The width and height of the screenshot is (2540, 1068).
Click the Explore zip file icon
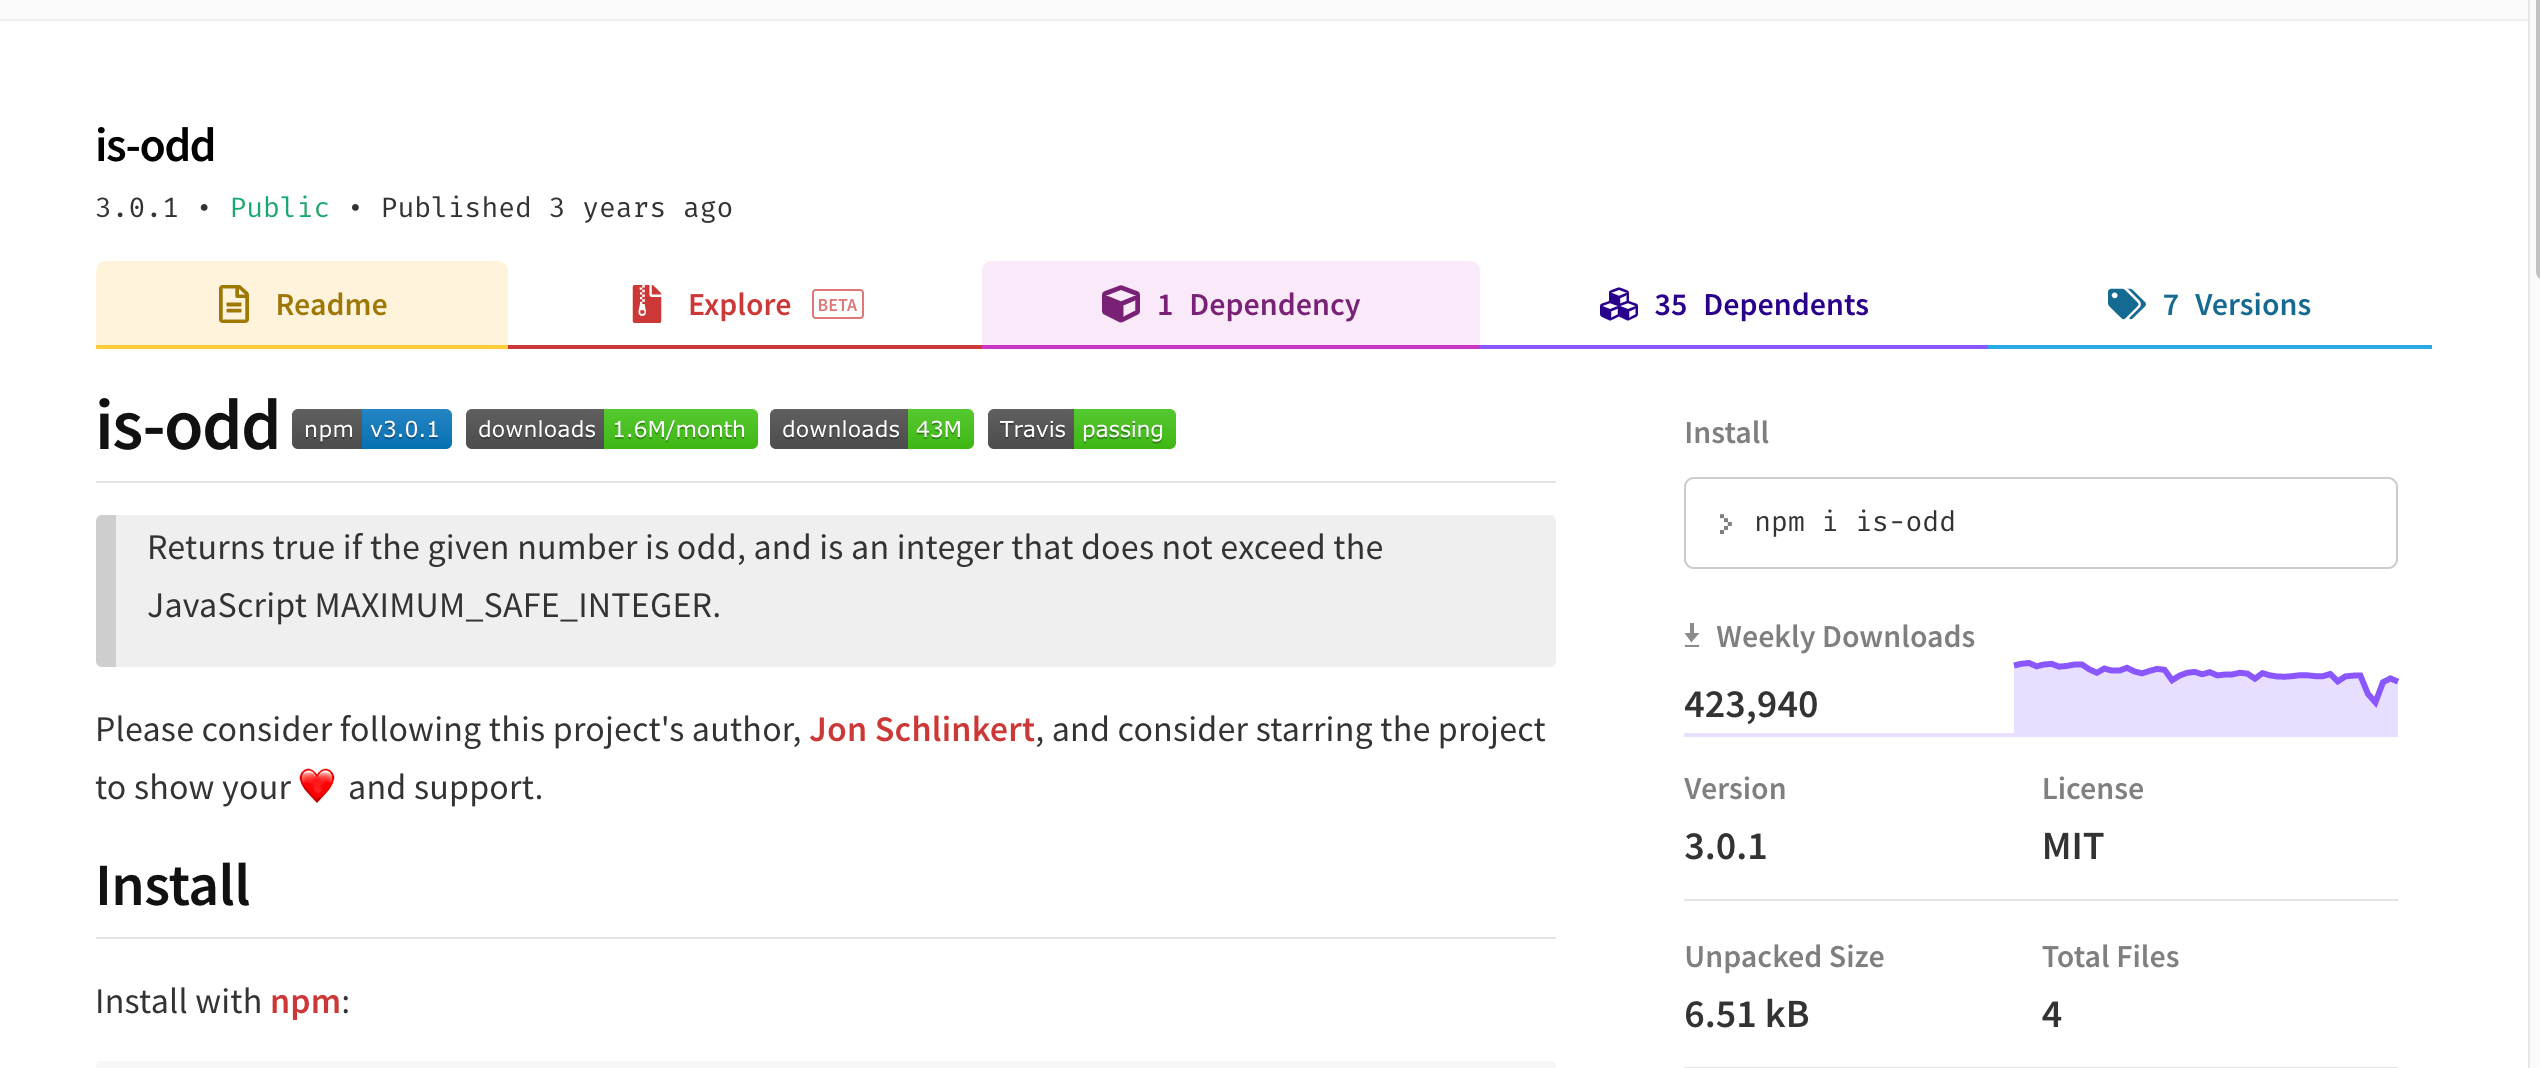click(x=647, y=304)
